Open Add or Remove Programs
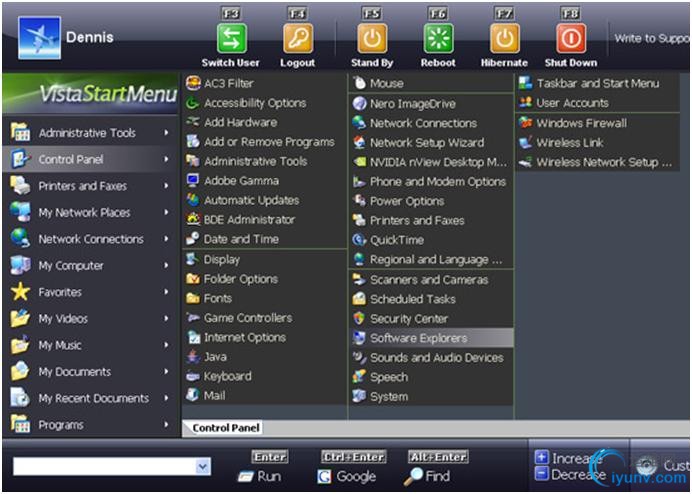This screenshot has height=494, width=692. [265, 142]
